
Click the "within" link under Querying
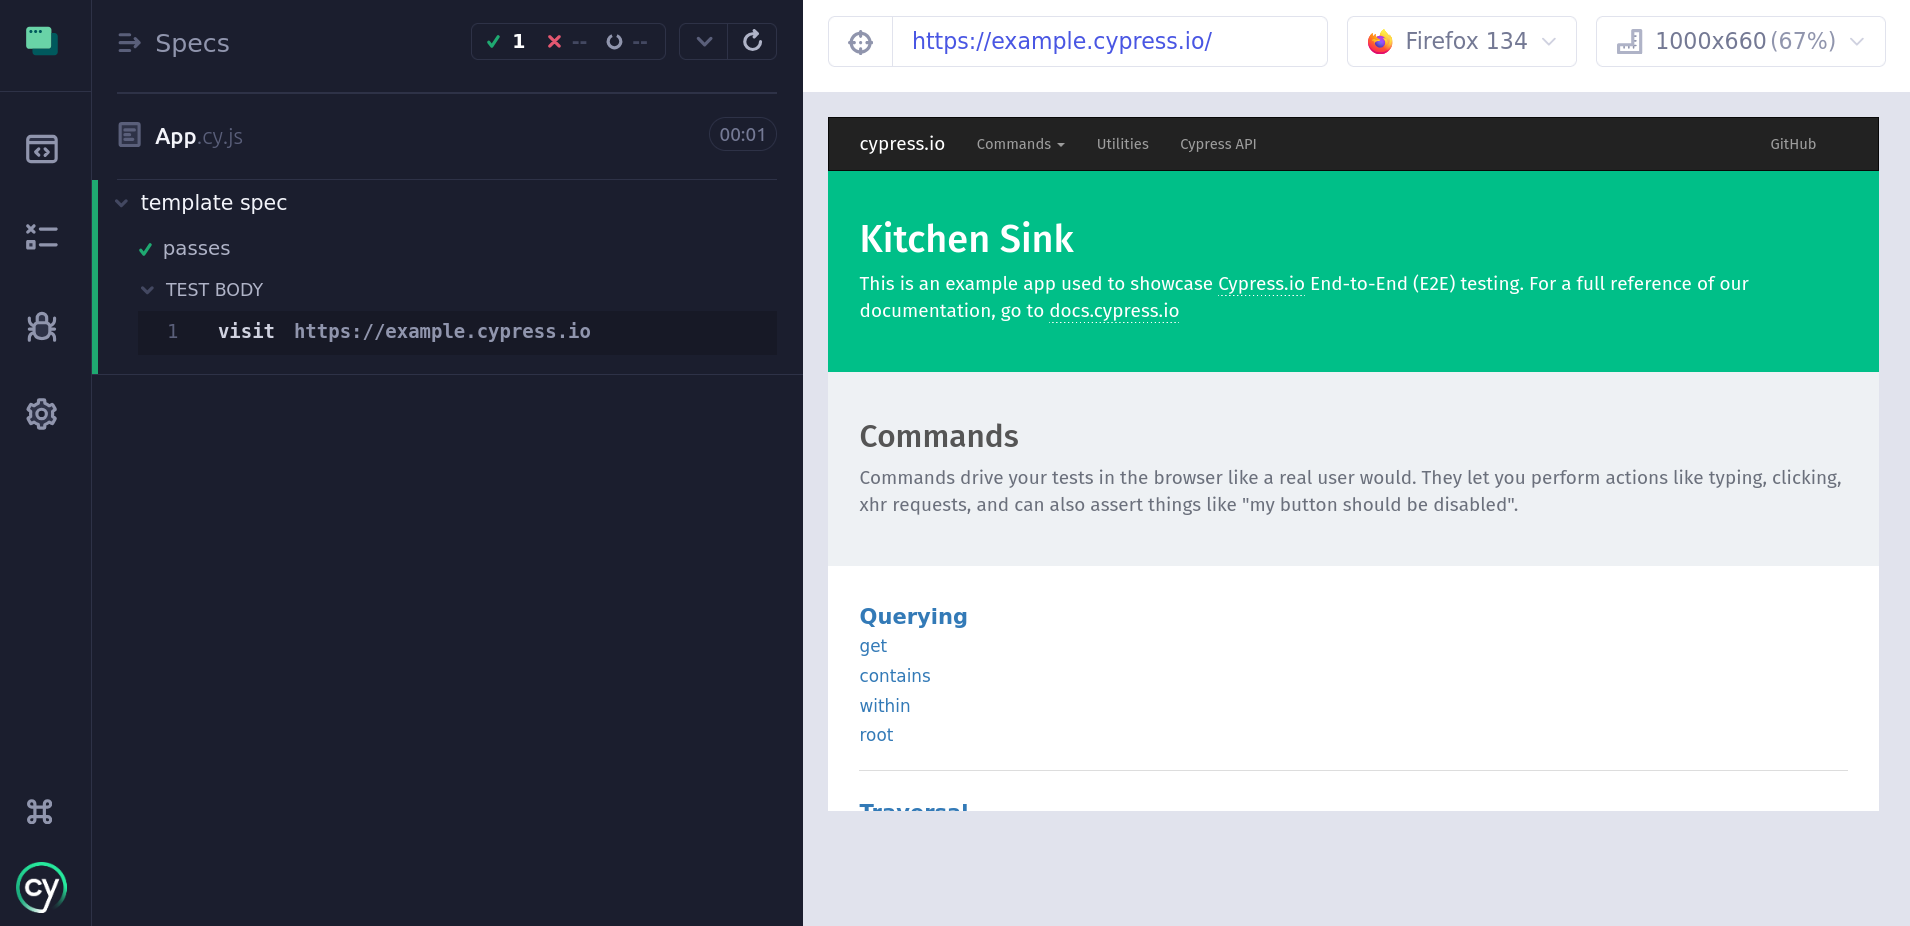[x=884, y=705]
